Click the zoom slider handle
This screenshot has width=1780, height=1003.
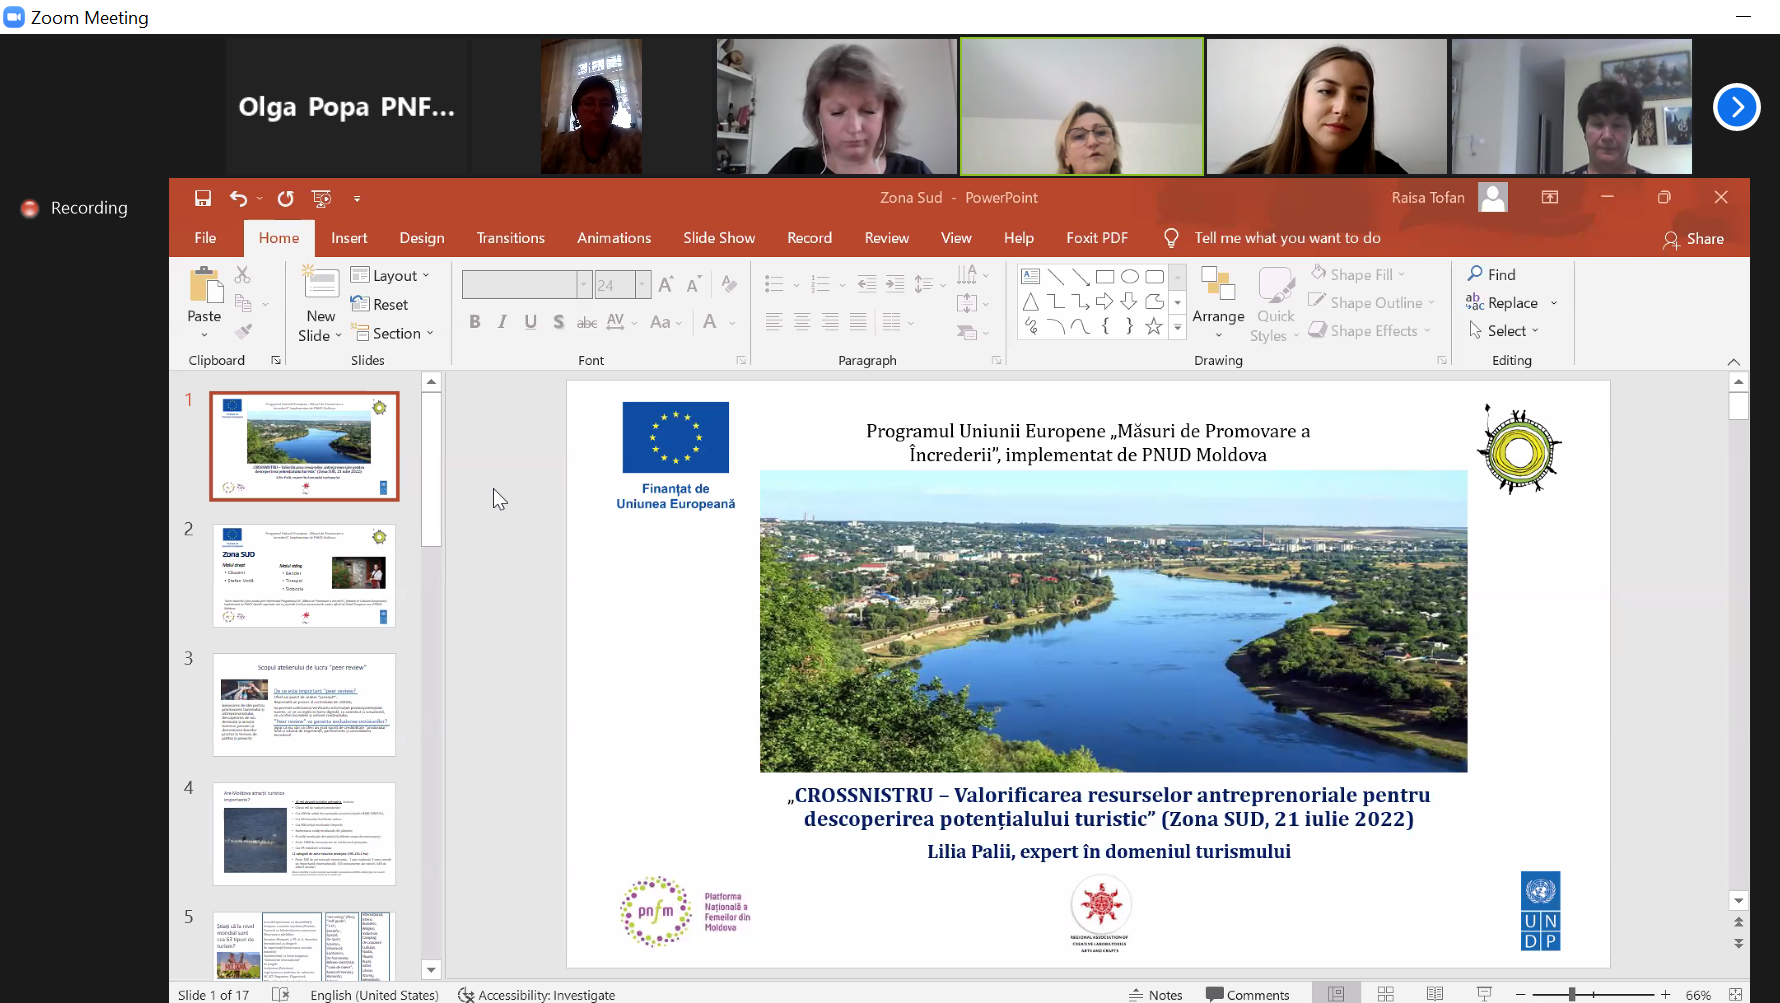click(1572, 994)
